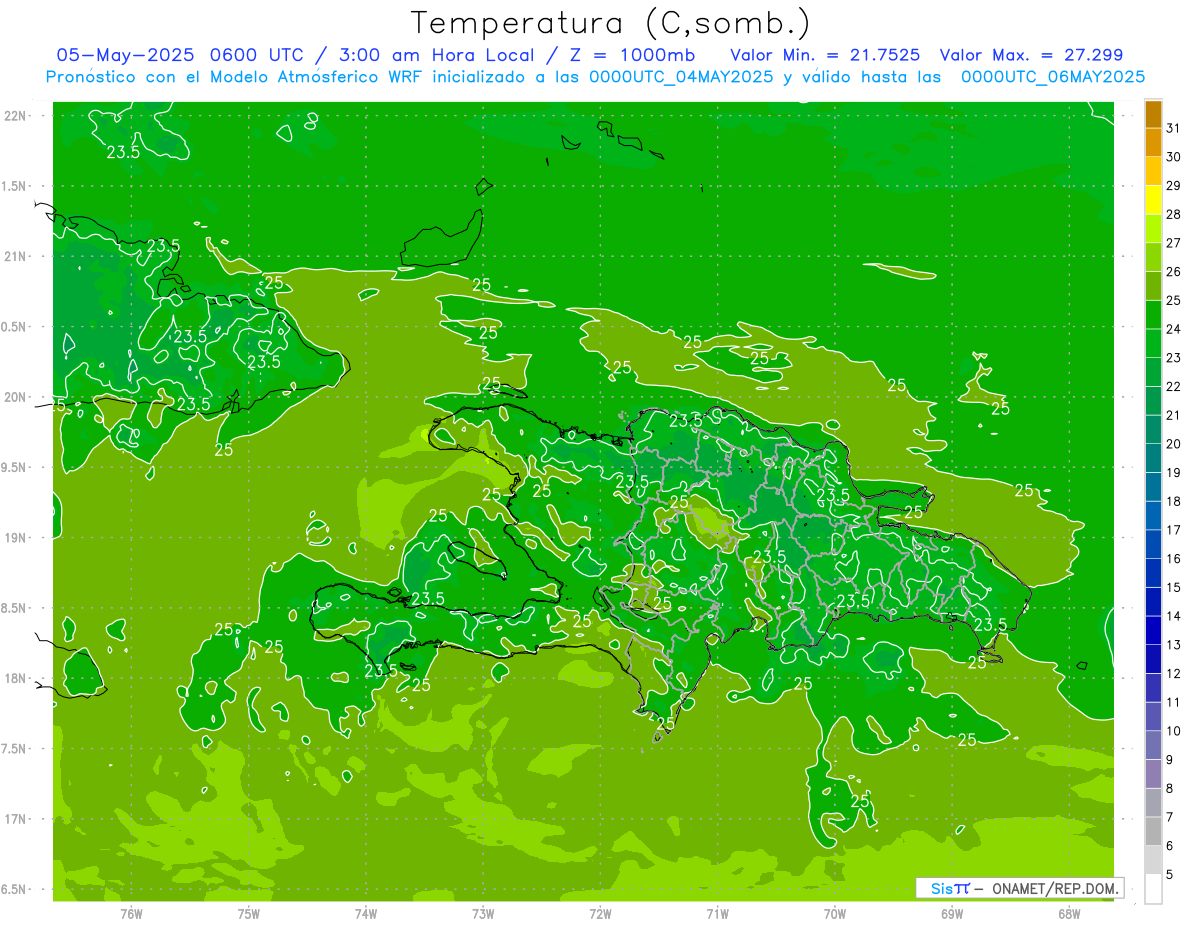Viewport: 1200px width, 927px height.
Task: Click the 76W longitude axis label
Action: [131, 914]
